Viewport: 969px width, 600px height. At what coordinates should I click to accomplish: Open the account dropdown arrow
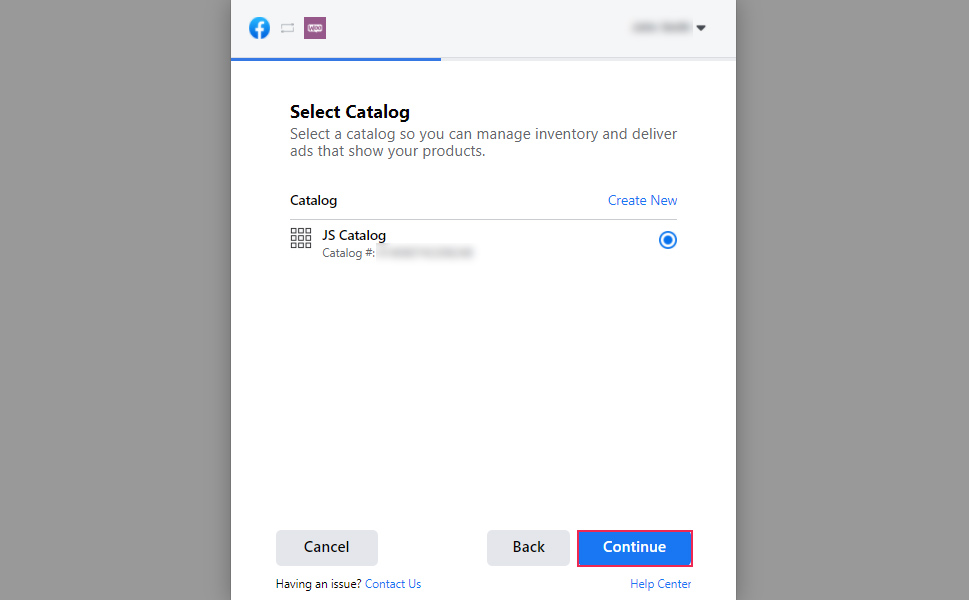[701, 28]
